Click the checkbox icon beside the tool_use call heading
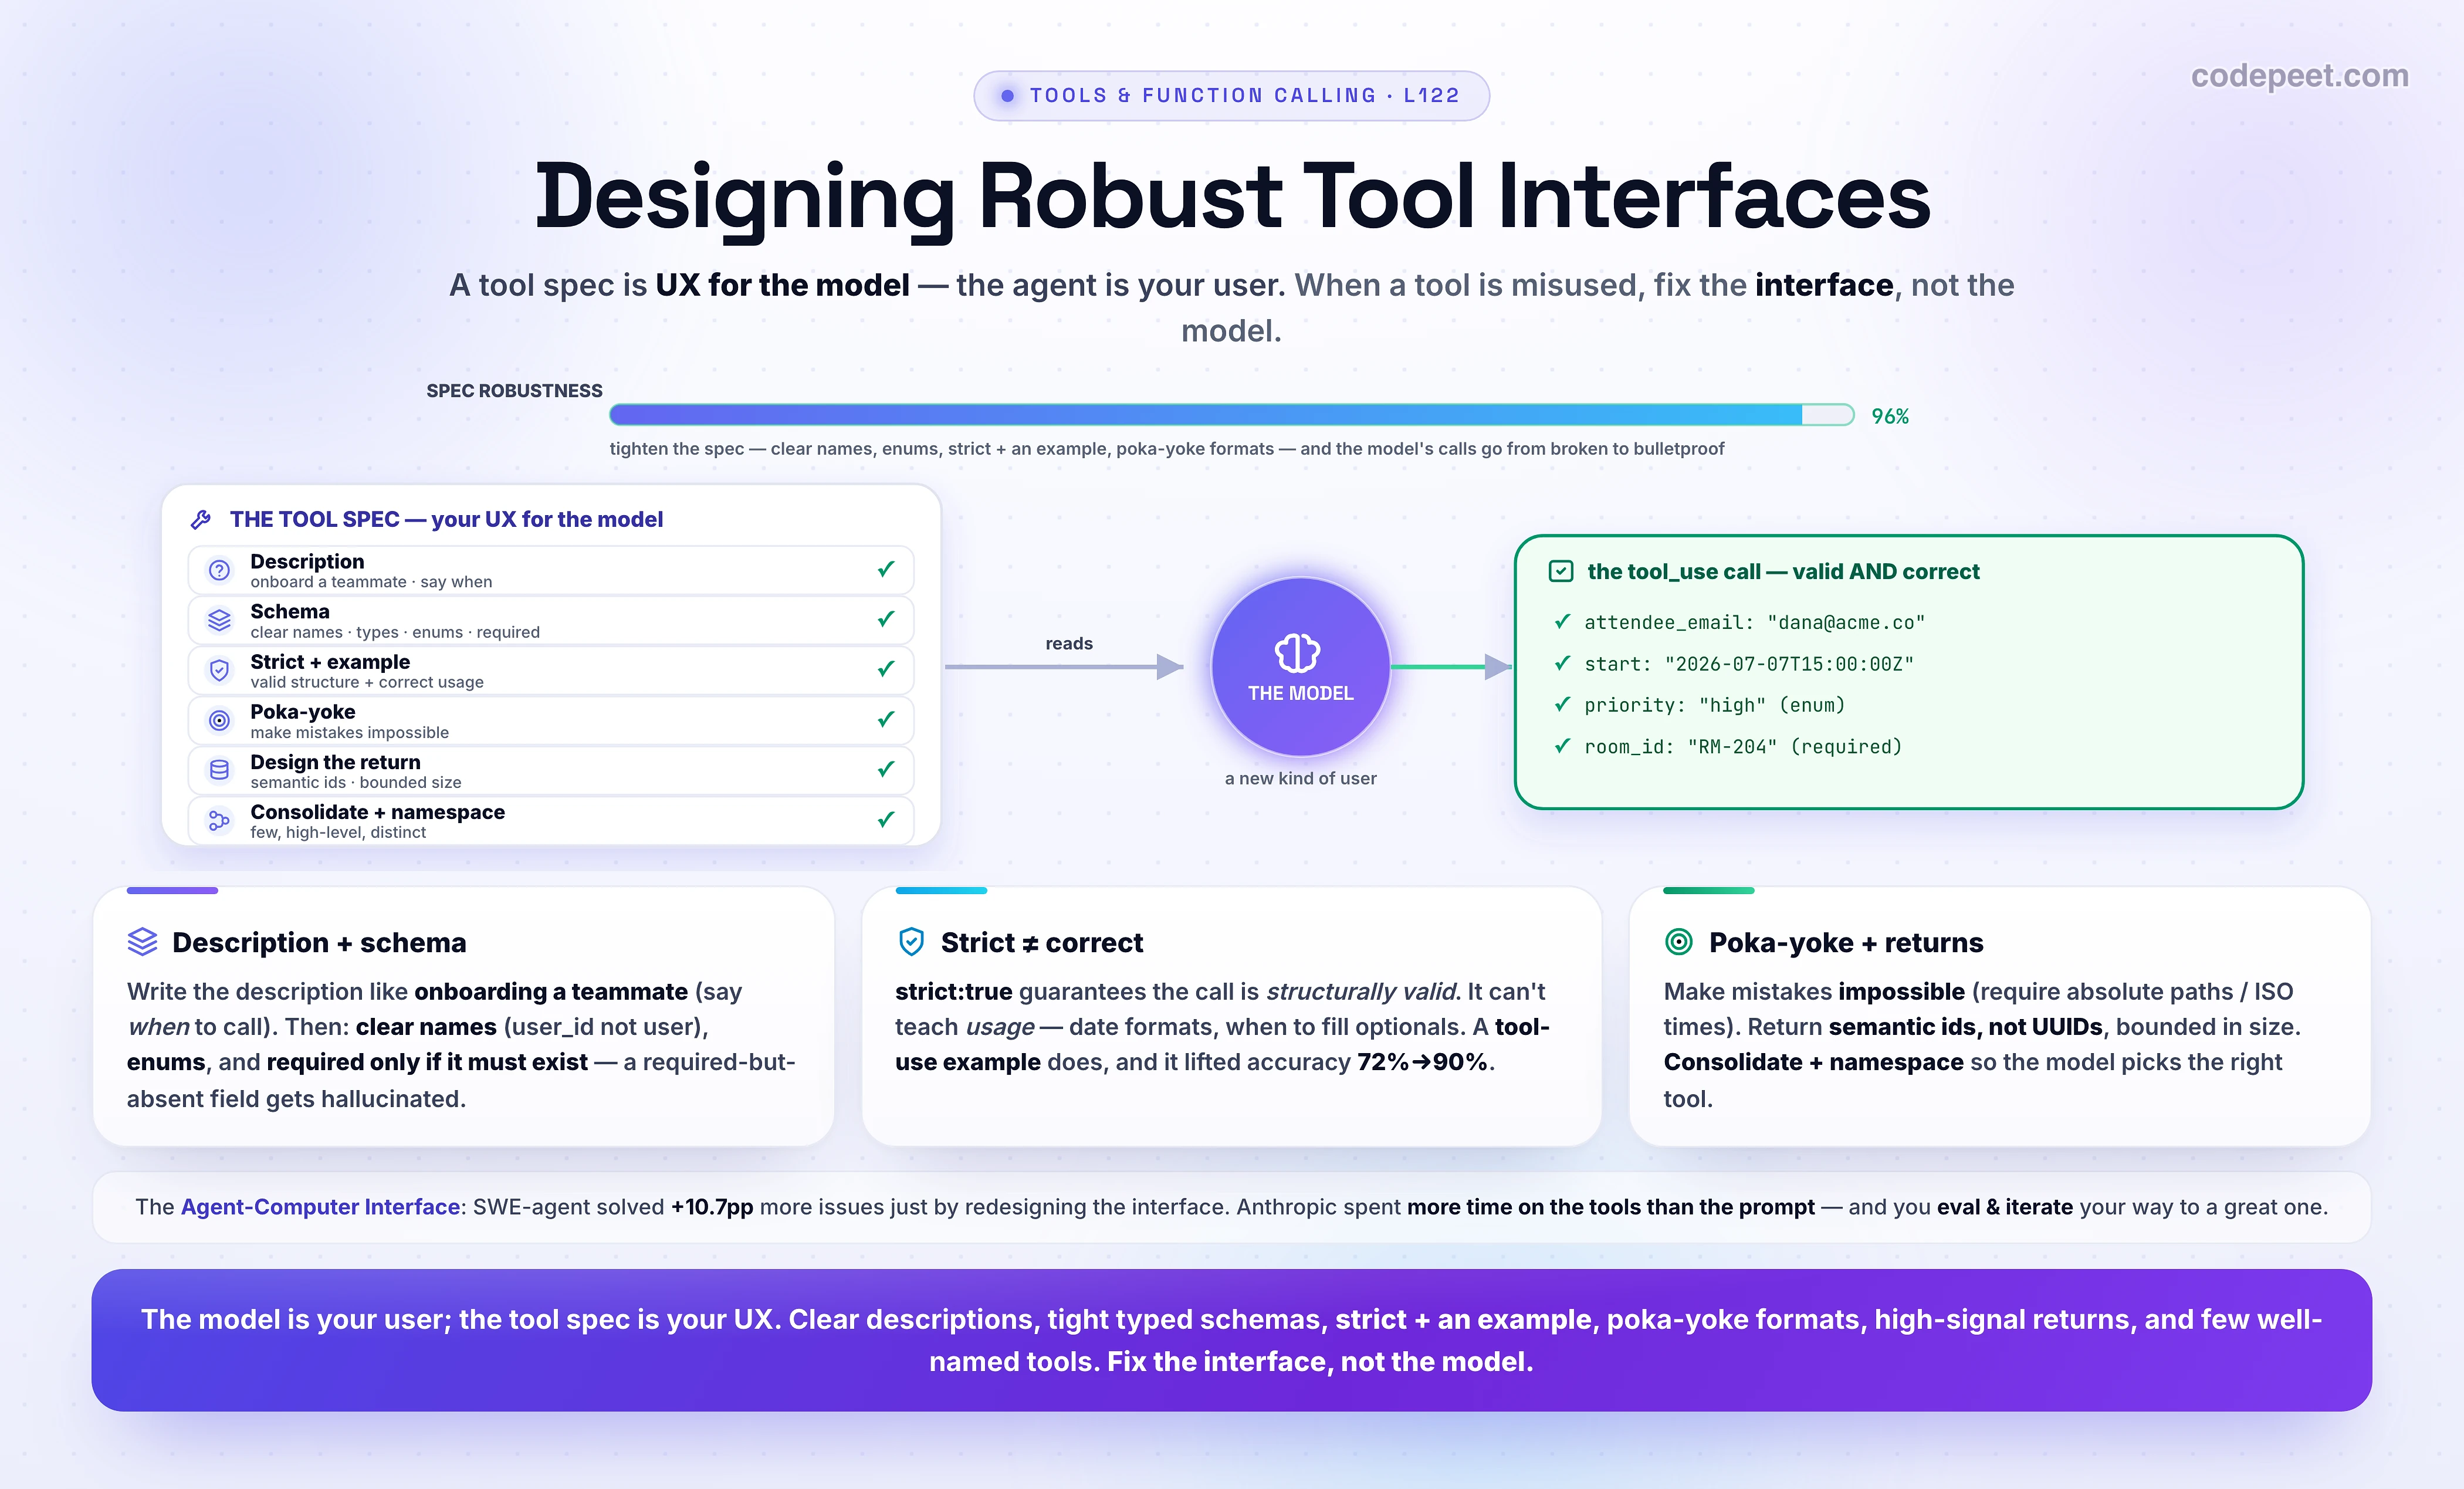This screenshot has width=2464, height=1489. tap(1560, 571)
